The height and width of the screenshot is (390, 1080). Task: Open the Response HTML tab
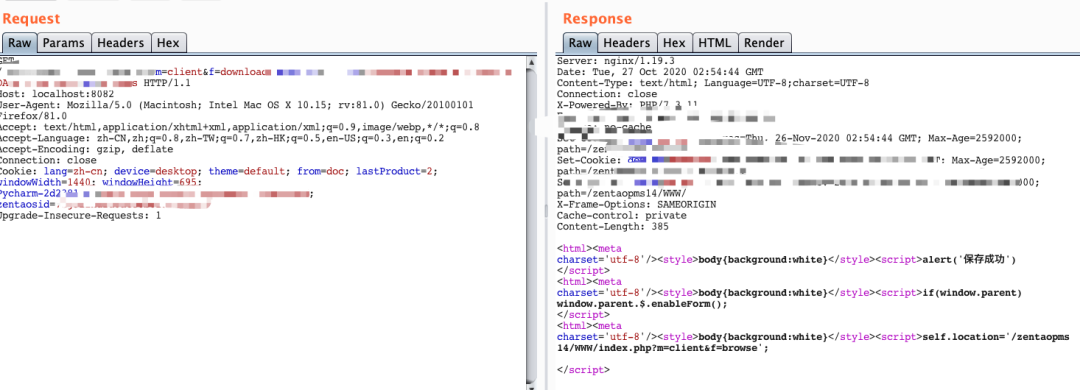pyautogui.click(x=715, y=43)
